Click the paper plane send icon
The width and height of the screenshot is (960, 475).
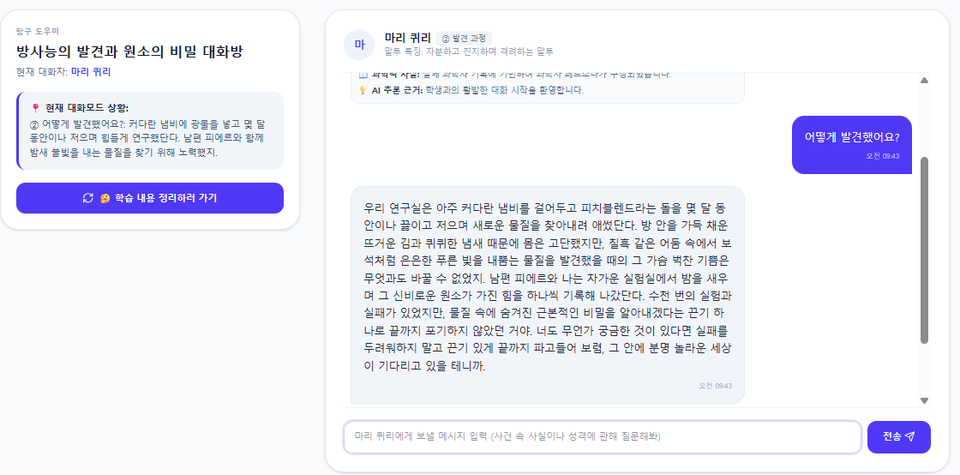(910, 436)
